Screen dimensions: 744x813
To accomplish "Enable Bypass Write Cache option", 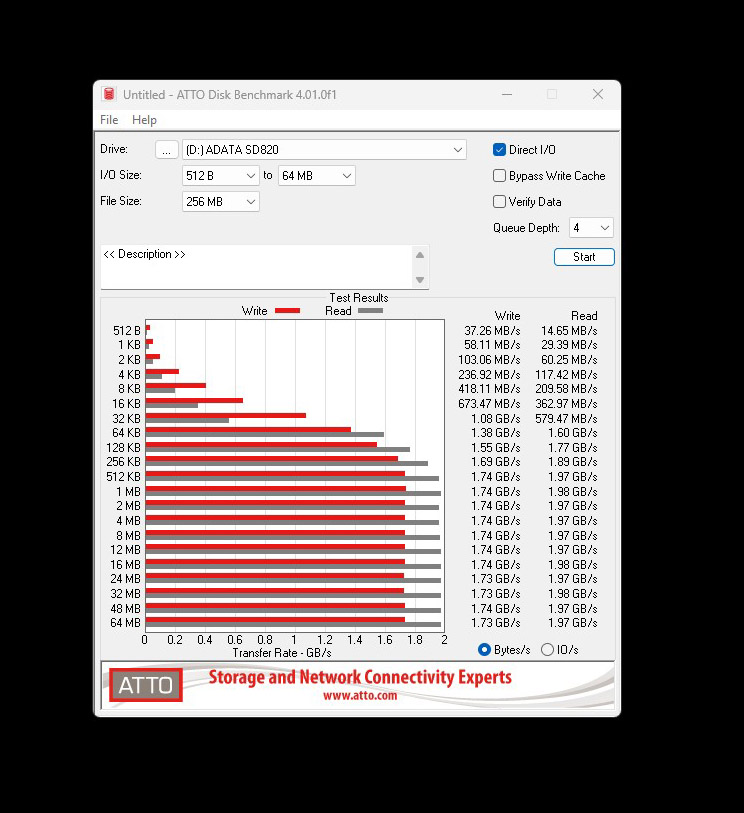I will 500,176.
